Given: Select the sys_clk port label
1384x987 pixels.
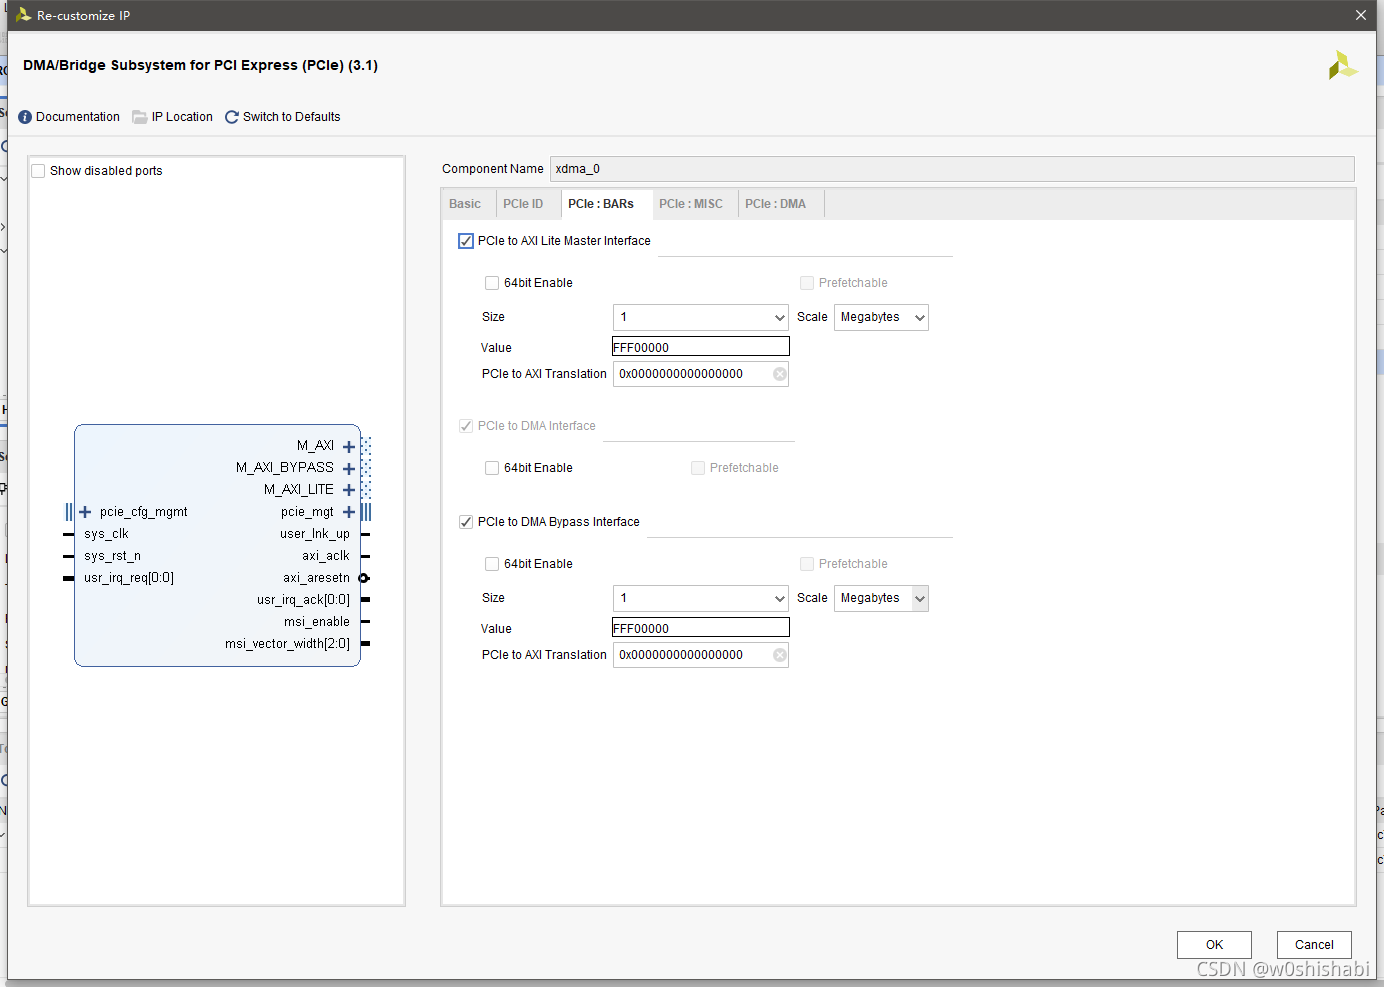Looking at the screenshot, I should (x=106, y=534).
